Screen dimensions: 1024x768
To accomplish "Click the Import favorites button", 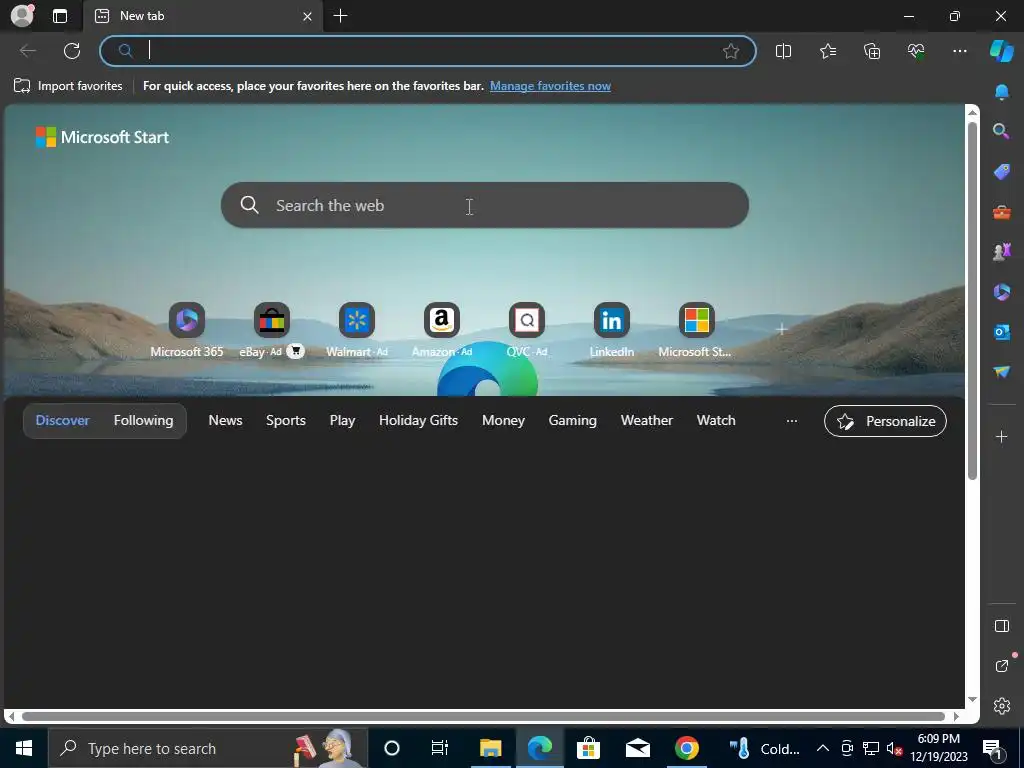I will point(68,86).
